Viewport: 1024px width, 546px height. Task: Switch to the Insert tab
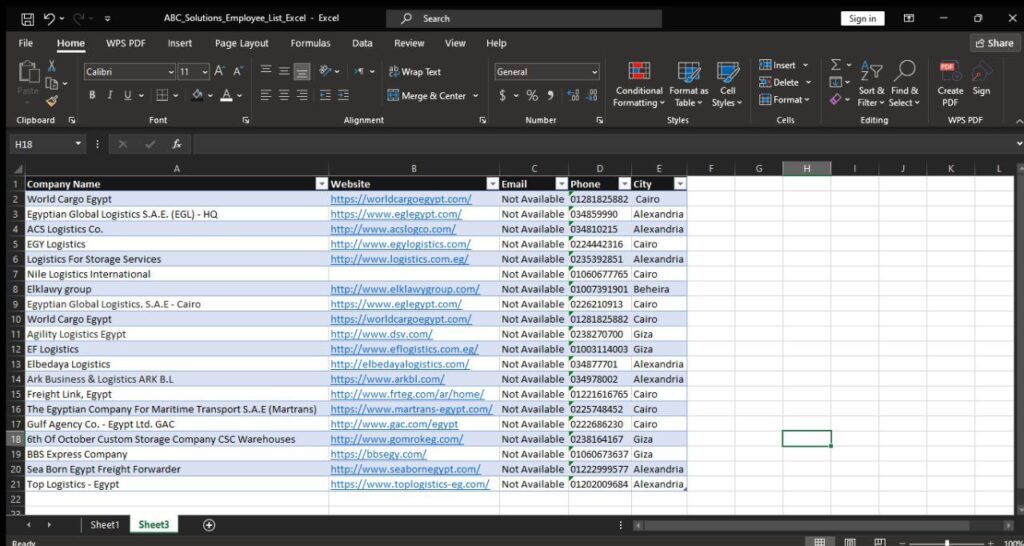180,43
